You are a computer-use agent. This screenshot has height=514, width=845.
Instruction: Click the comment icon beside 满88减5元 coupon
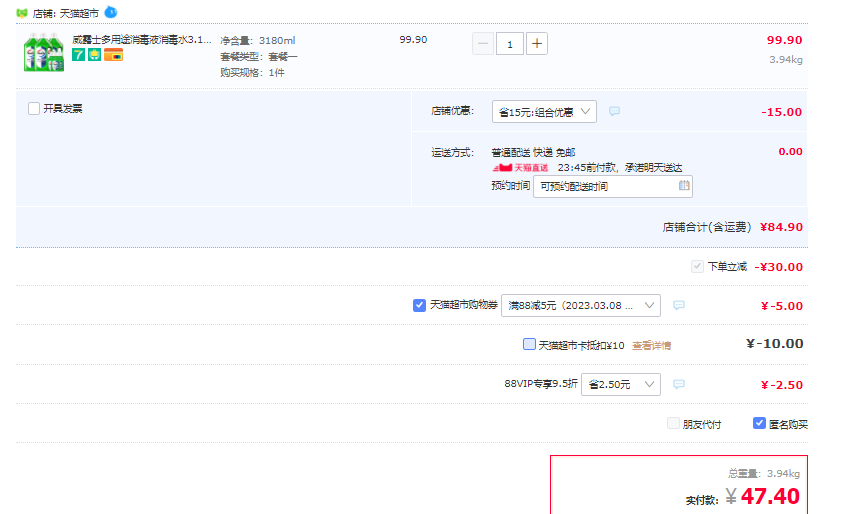[679, 305]
